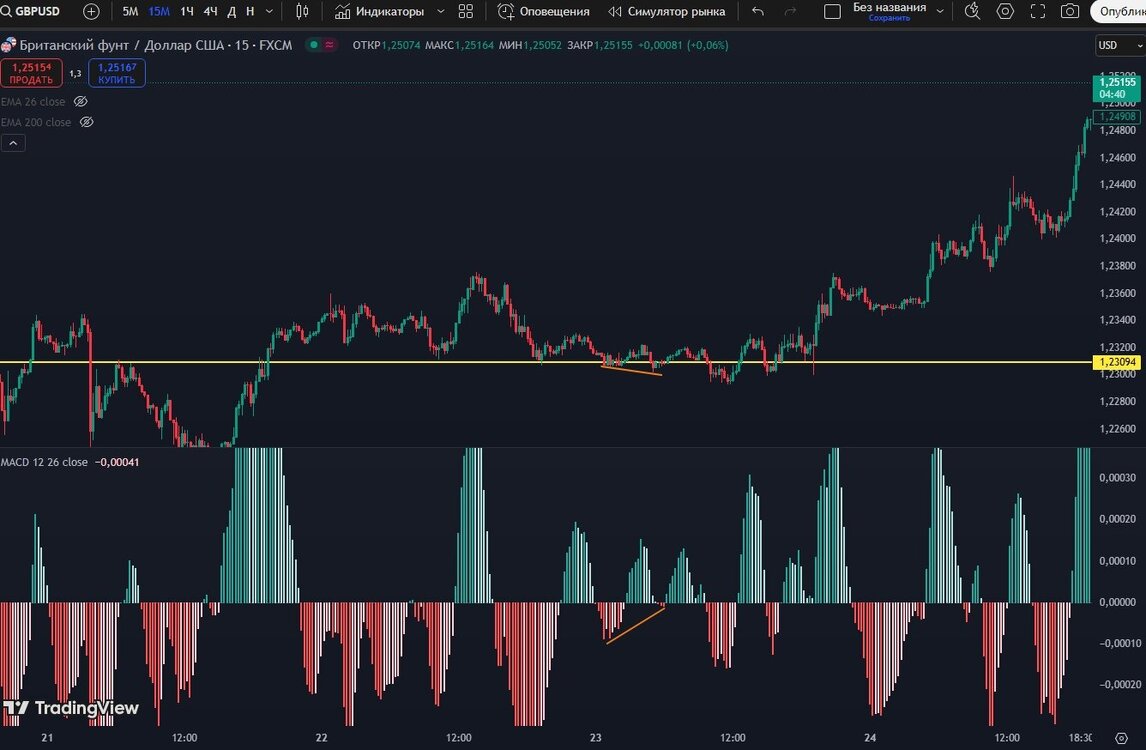
Task: Open quick search icon
Action: pos(972,11)
